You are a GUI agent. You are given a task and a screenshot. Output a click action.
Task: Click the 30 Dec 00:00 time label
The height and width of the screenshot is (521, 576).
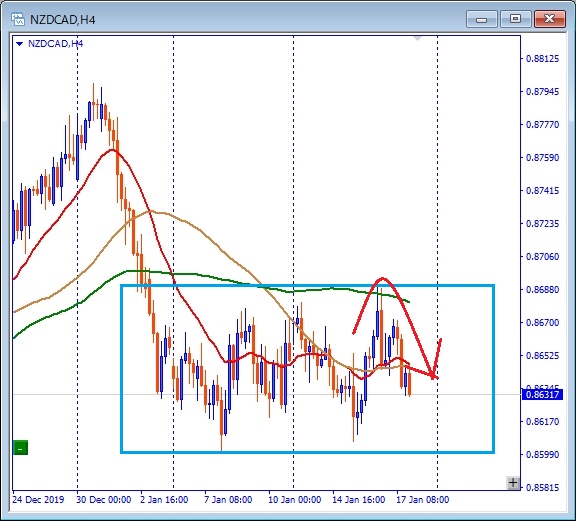point(104,500)
